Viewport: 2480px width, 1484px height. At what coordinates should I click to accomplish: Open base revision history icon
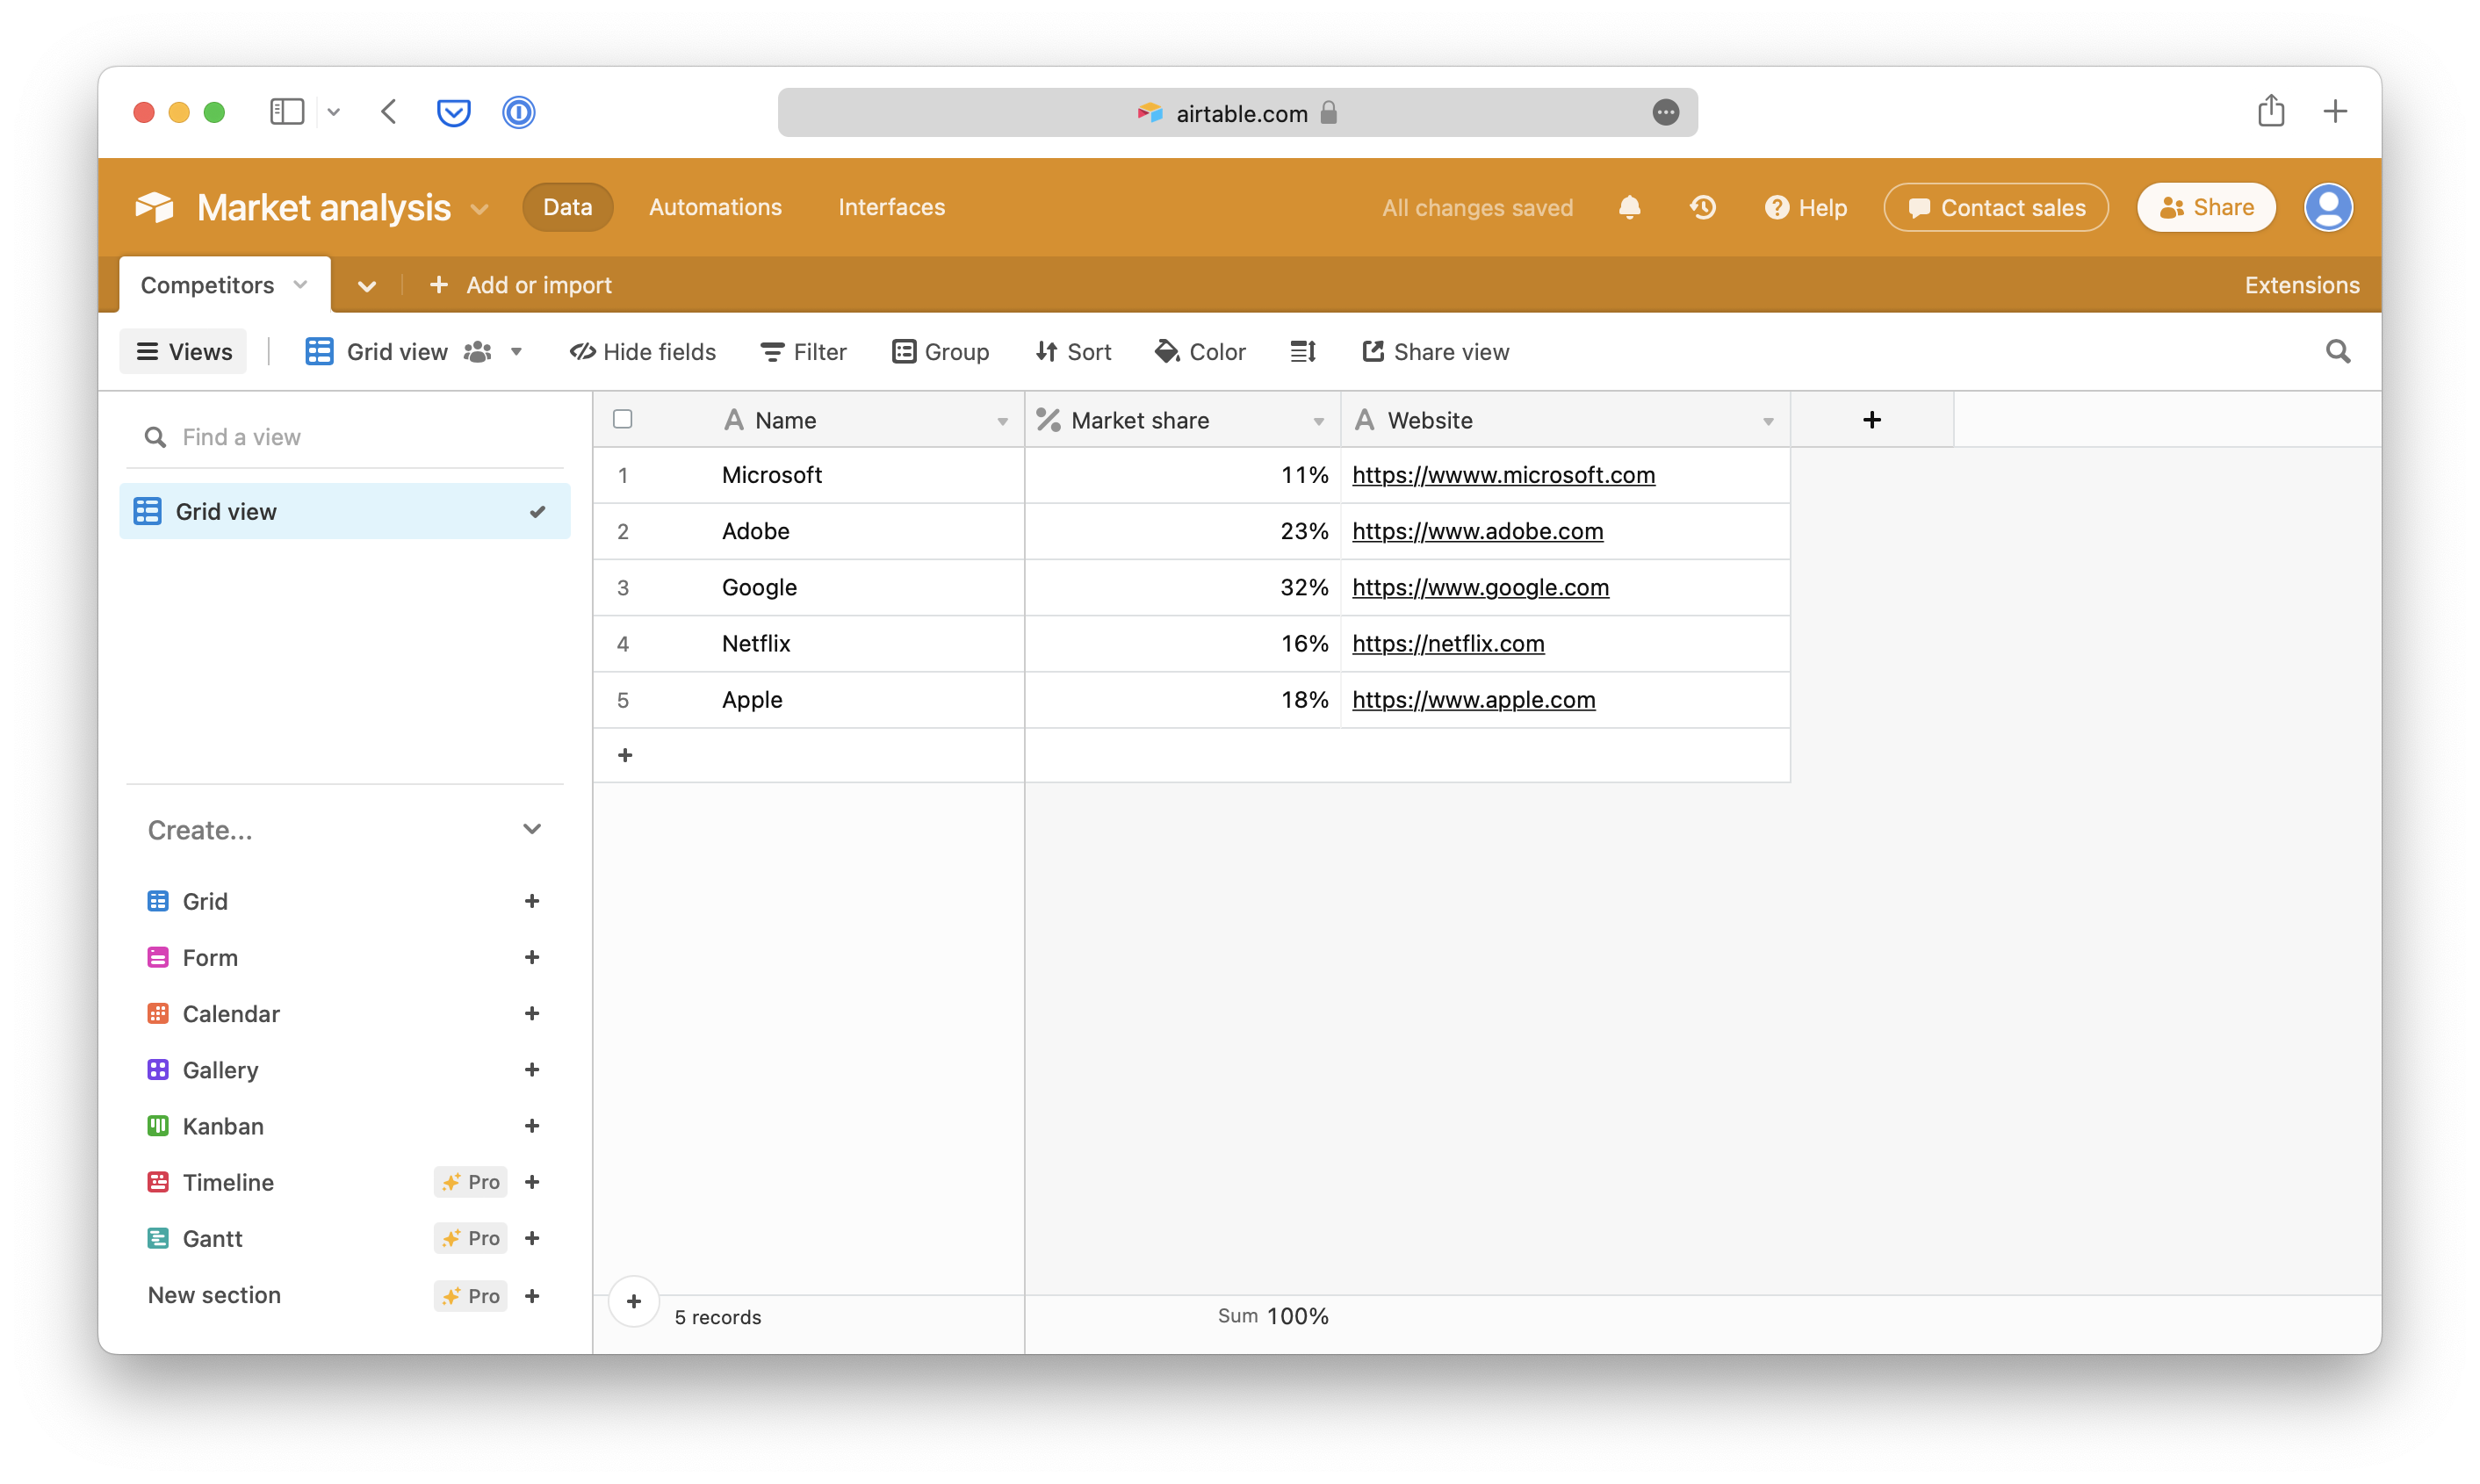point(1703,207)
